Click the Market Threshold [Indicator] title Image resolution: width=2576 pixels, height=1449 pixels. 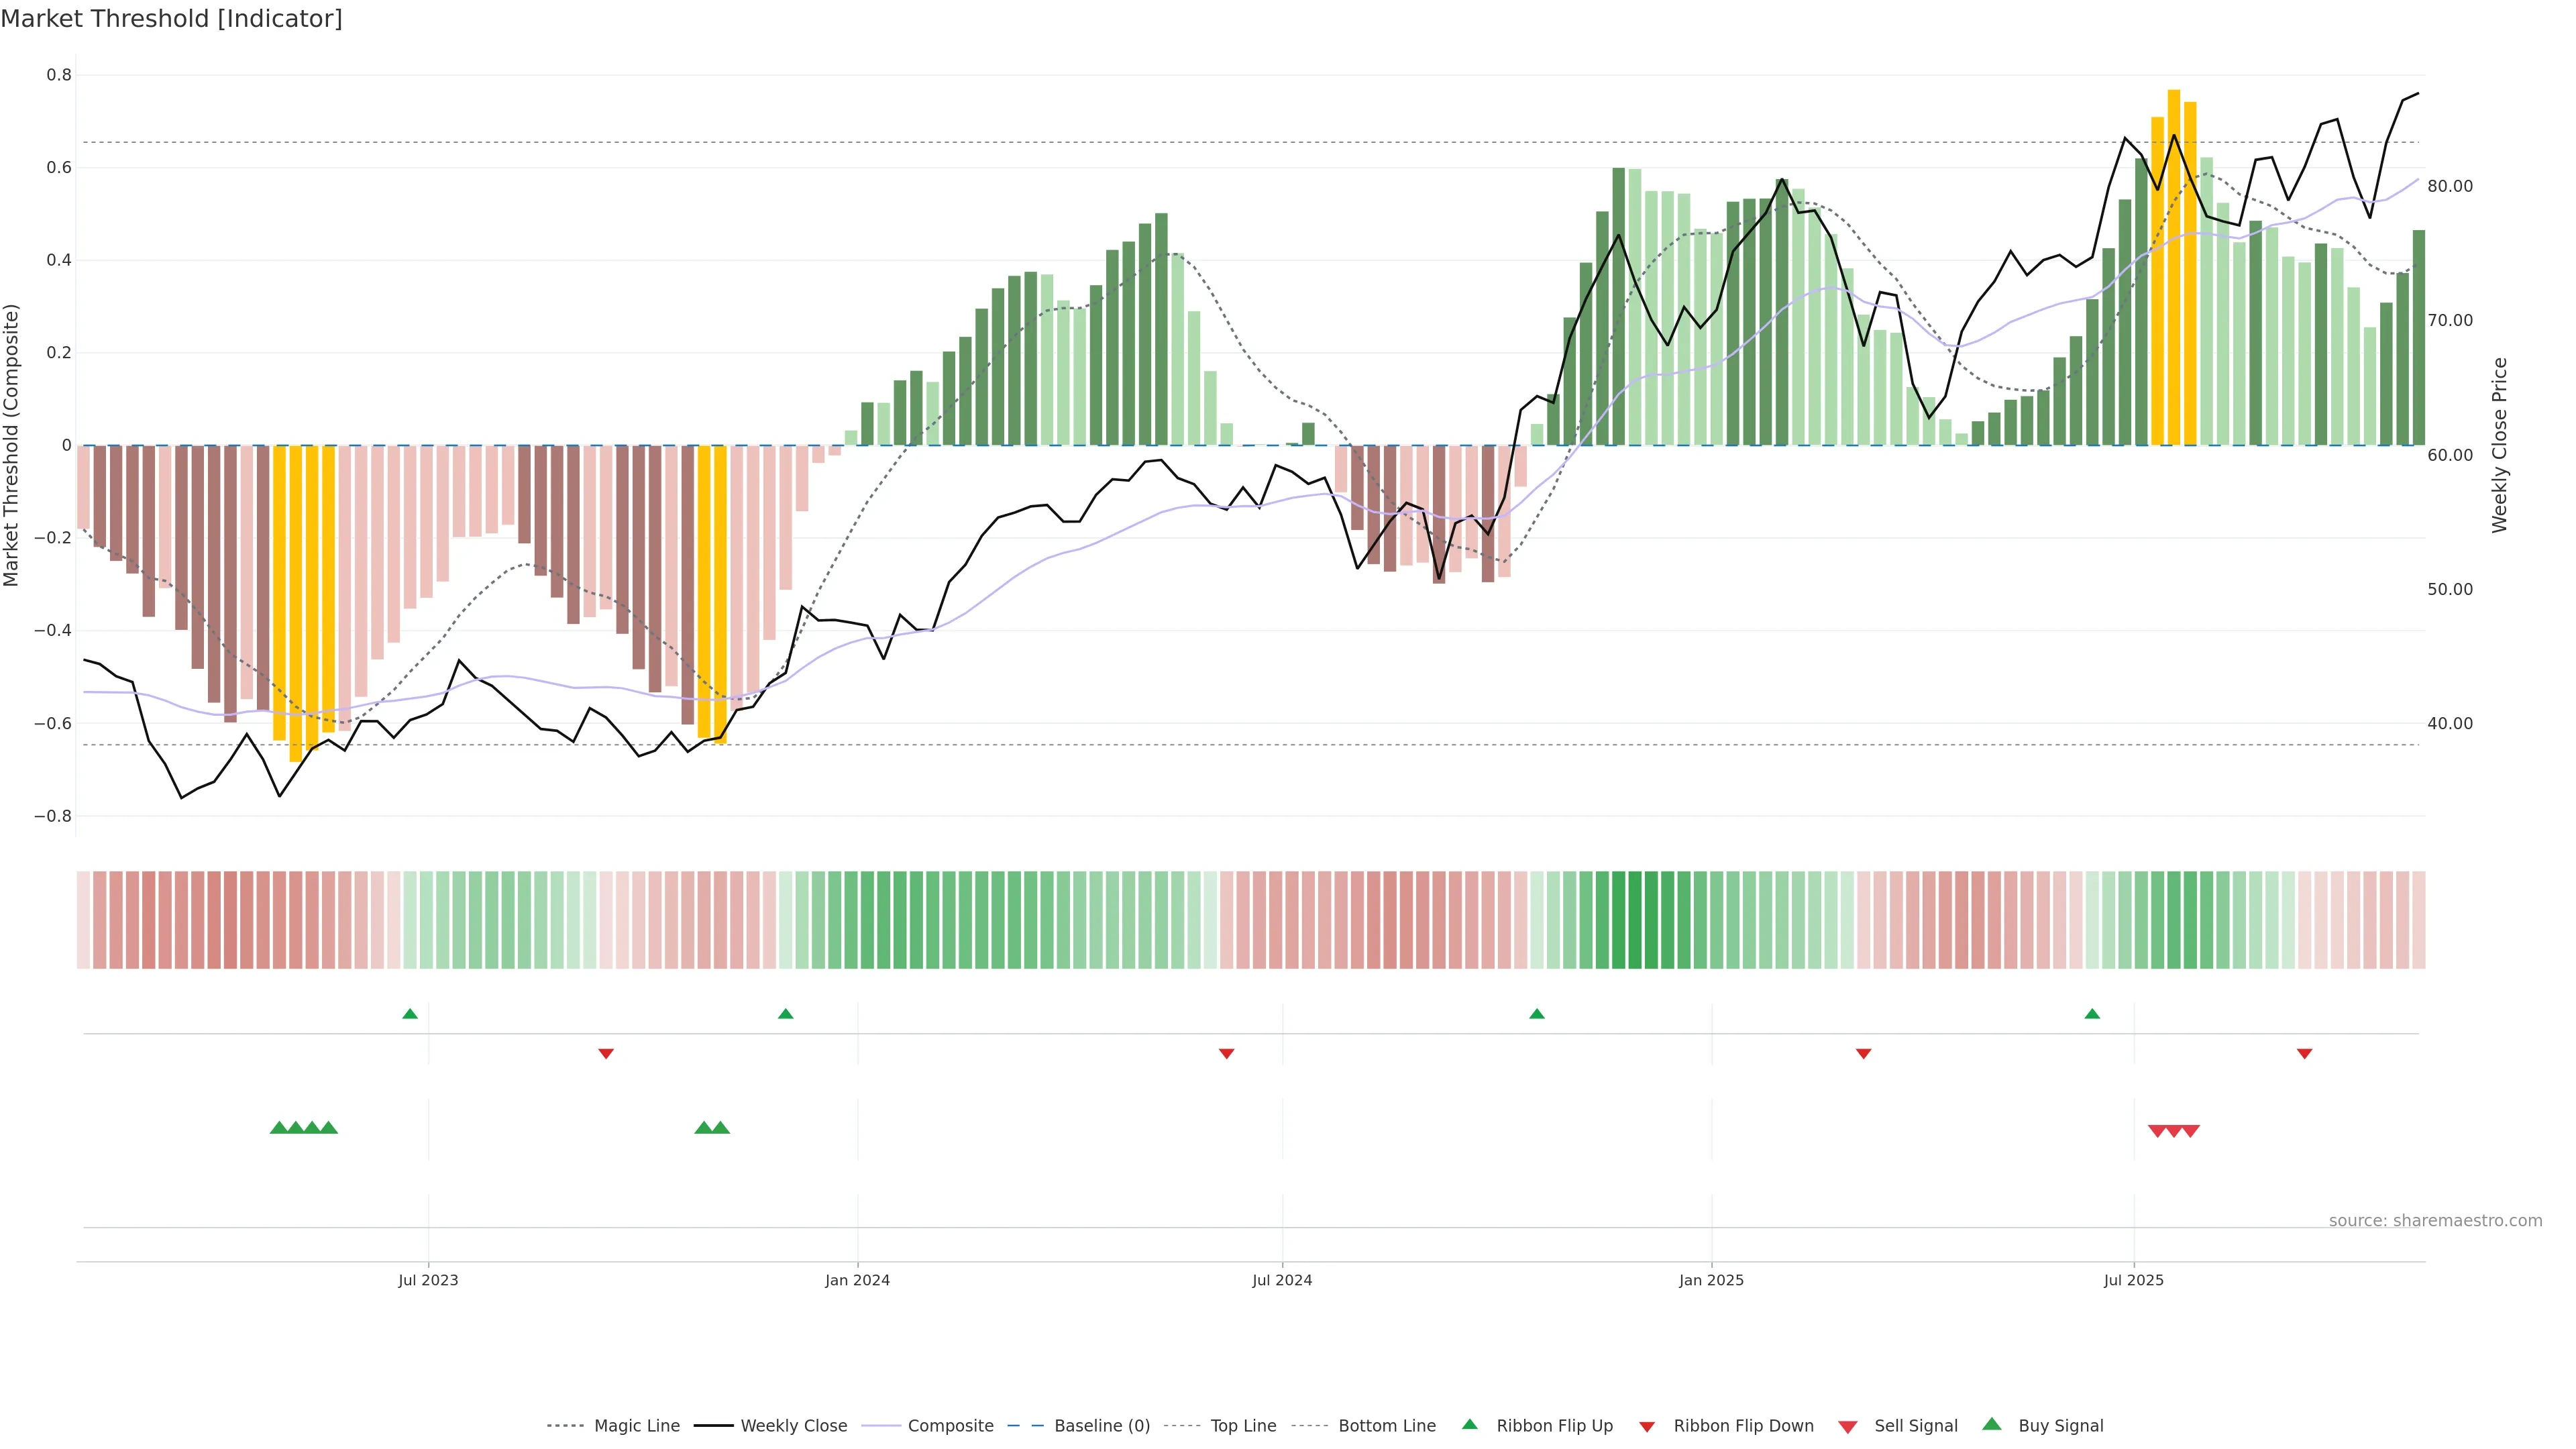click(x=171, y=19)
